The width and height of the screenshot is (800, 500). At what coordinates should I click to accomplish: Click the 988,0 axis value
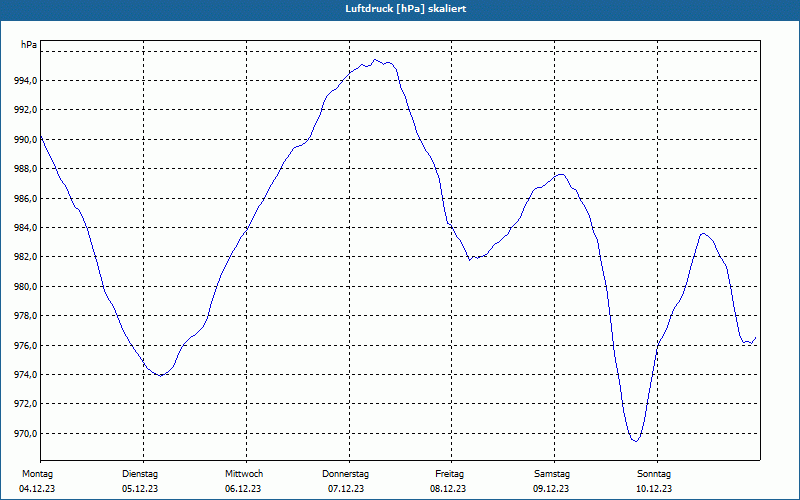pos(25,169)
